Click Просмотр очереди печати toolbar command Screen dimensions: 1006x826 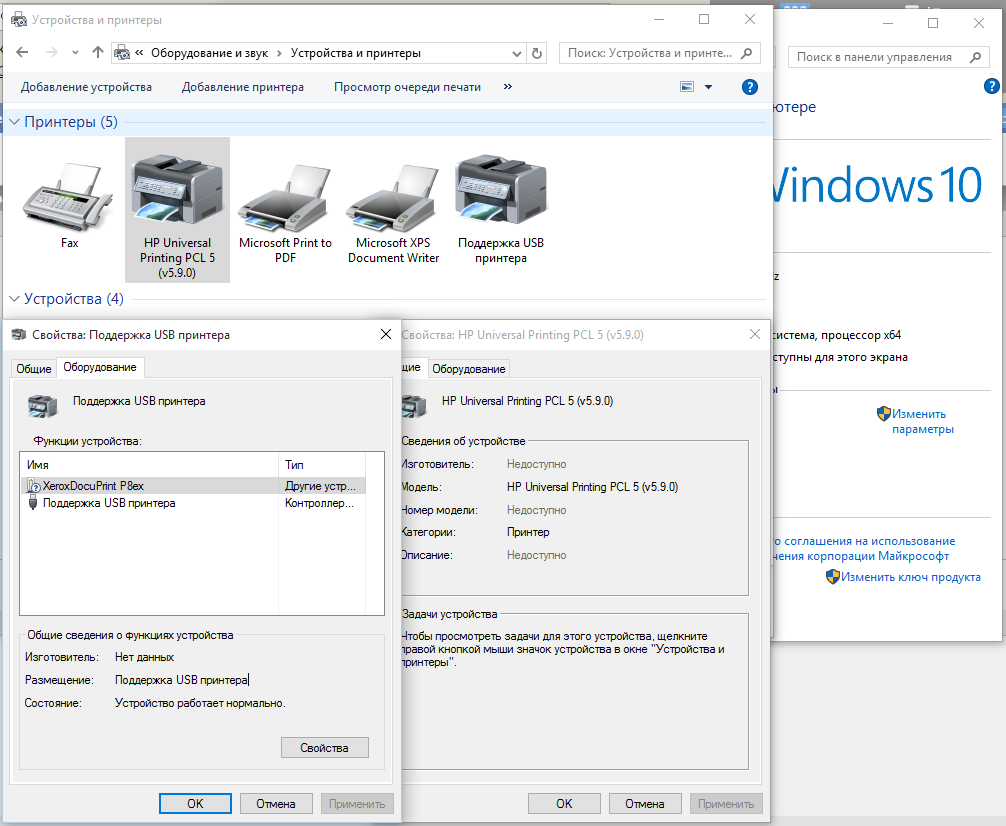407,87
